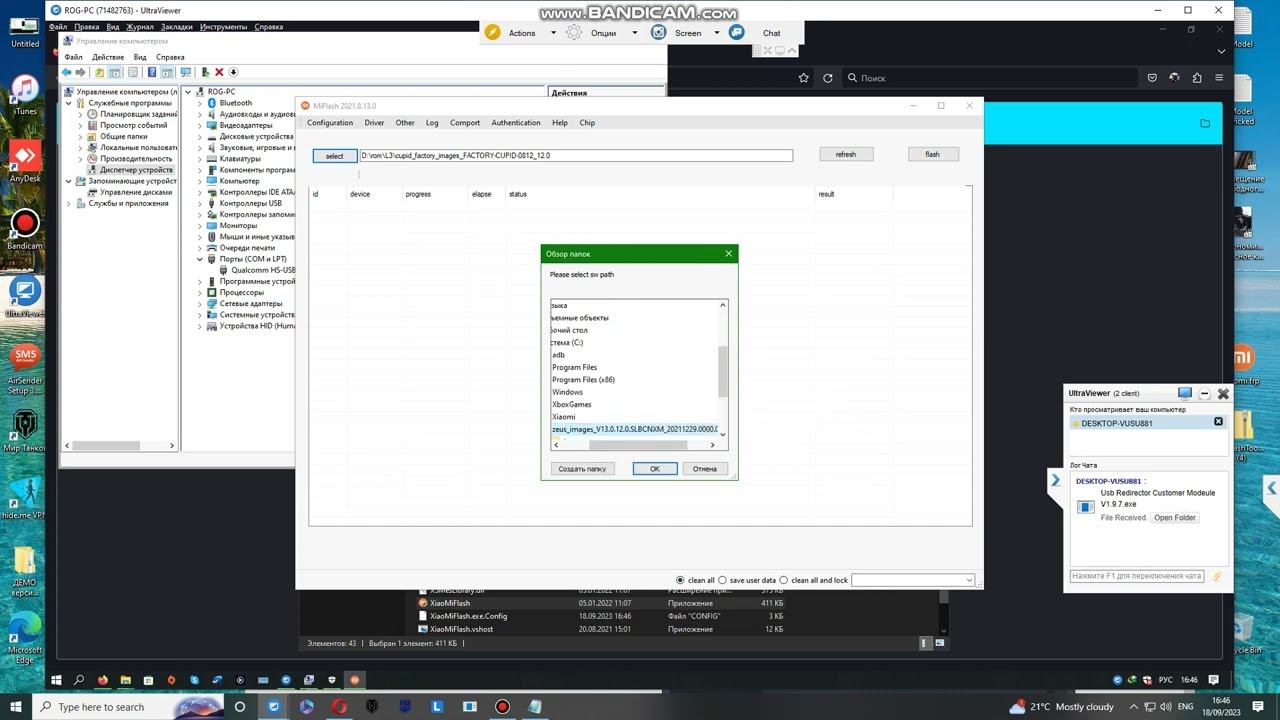Collapse the Порты (COM и LPT) node
Viewport: 1280px width, 720px height.
200,259
